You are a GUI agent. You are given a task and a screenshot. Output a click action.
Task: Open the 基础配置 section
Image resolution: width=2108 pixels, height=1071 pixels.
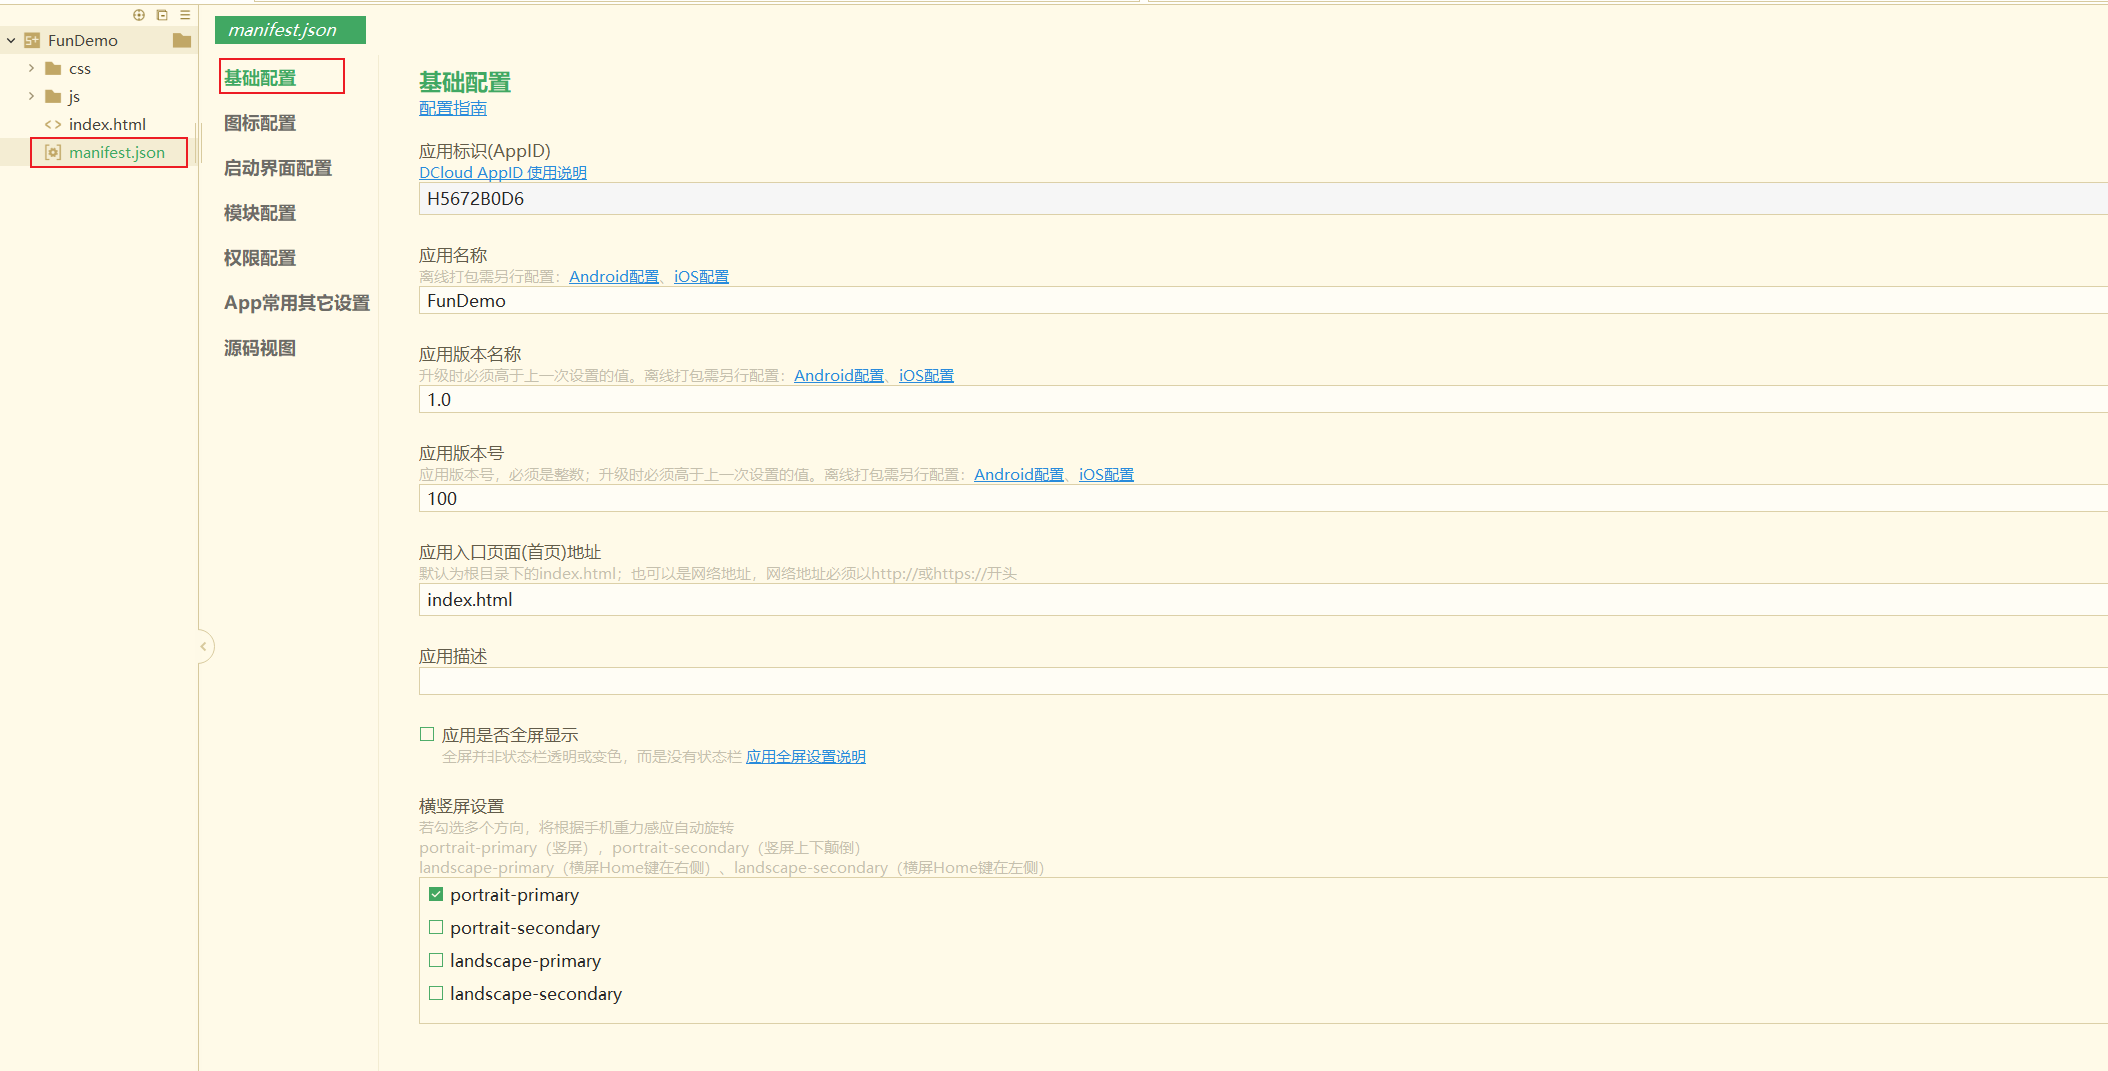(260, 78)
